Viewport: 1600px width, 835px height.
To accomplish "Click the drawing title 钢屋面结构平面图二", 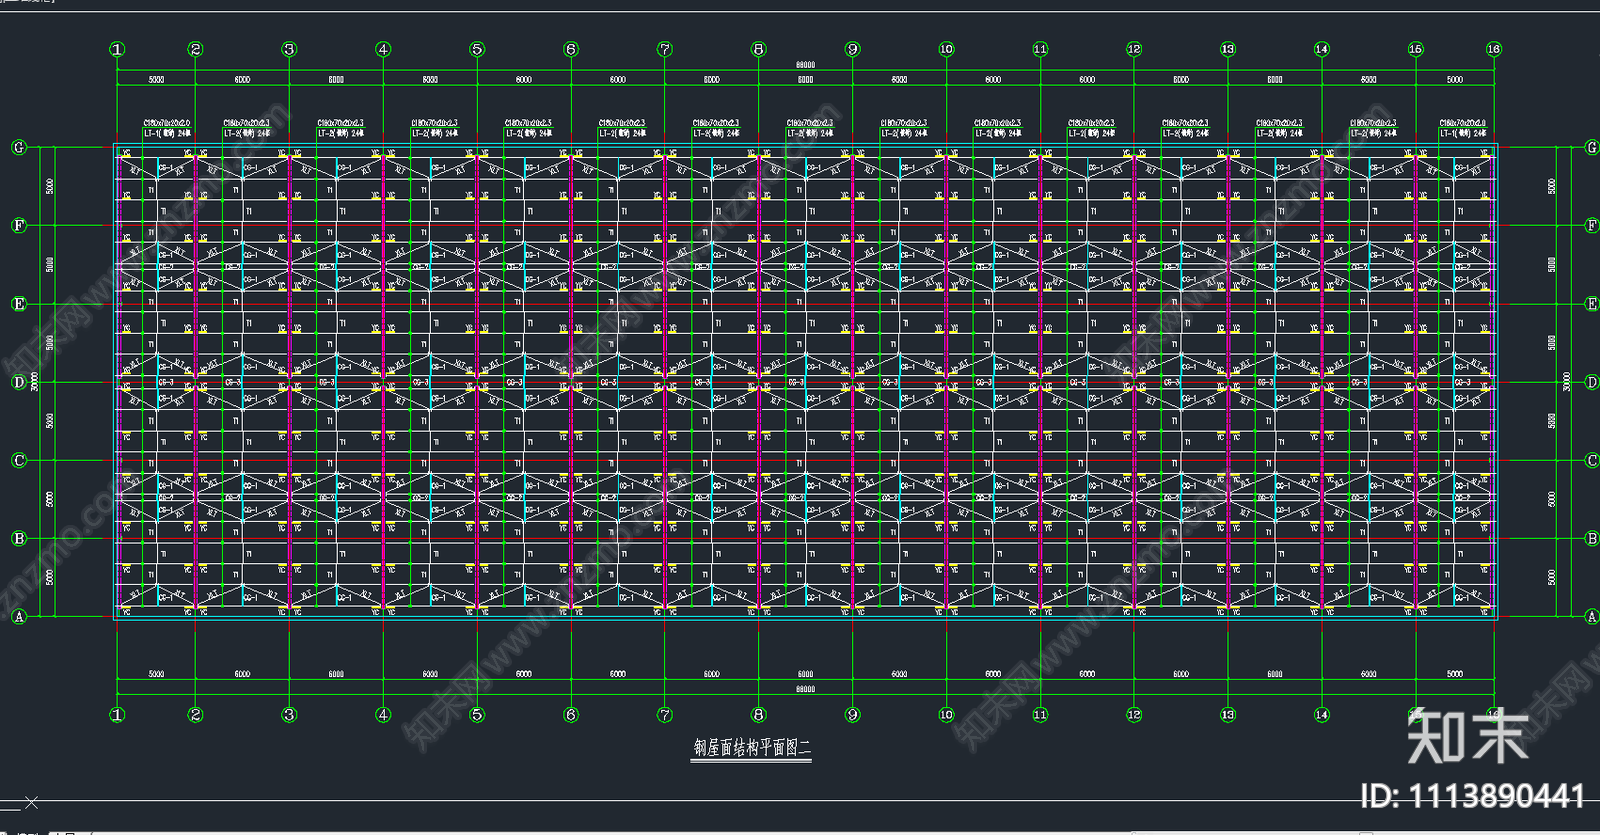I will pyautogui.click(x=752, y=747).
